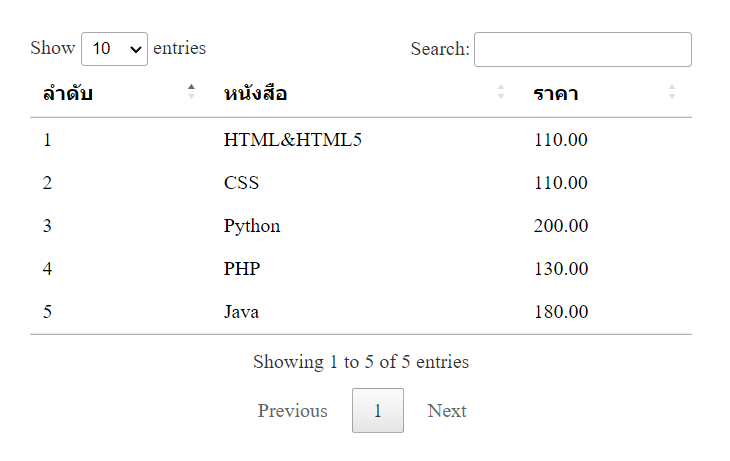
Task: Select page 1 in pagination
Action: 378,411
